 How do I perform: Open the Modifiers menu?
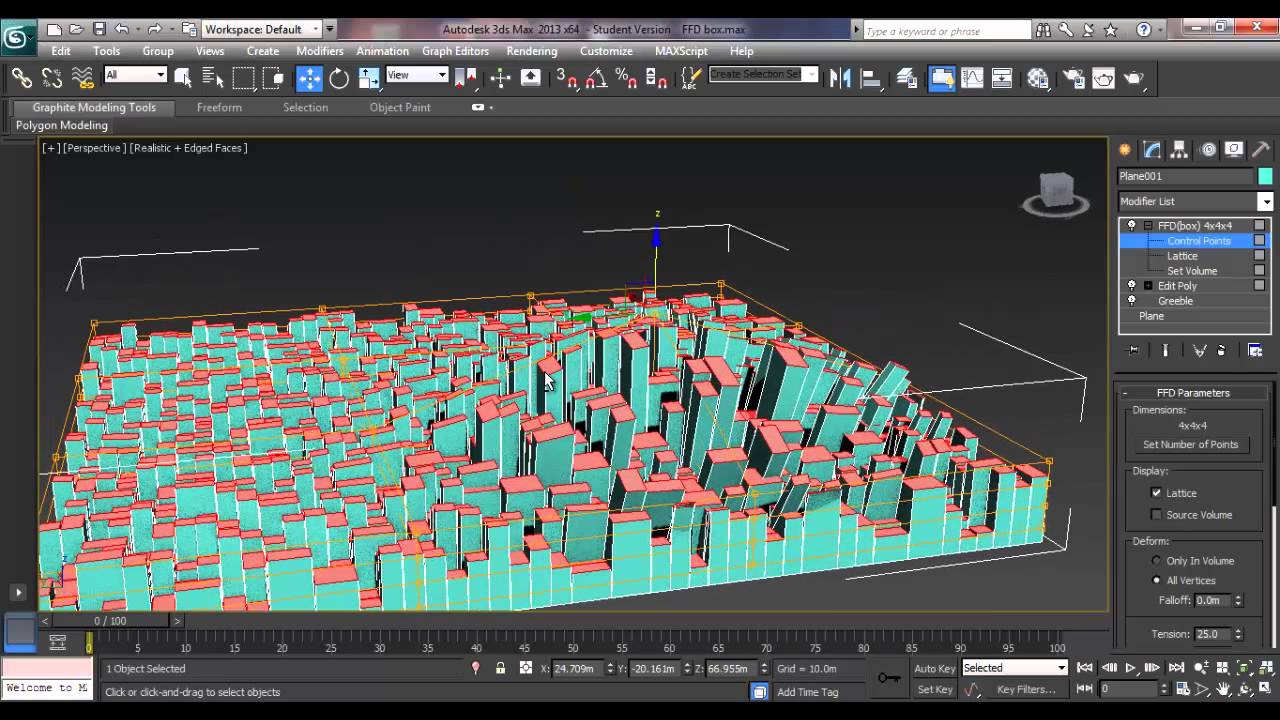320,51
